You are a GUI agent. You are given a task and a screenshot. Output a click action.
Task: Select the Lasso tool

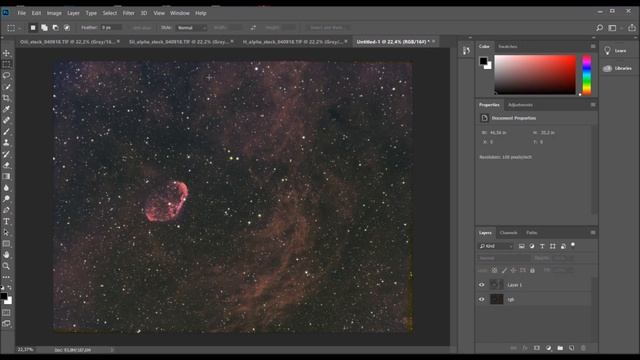click(x=7, y=76)
